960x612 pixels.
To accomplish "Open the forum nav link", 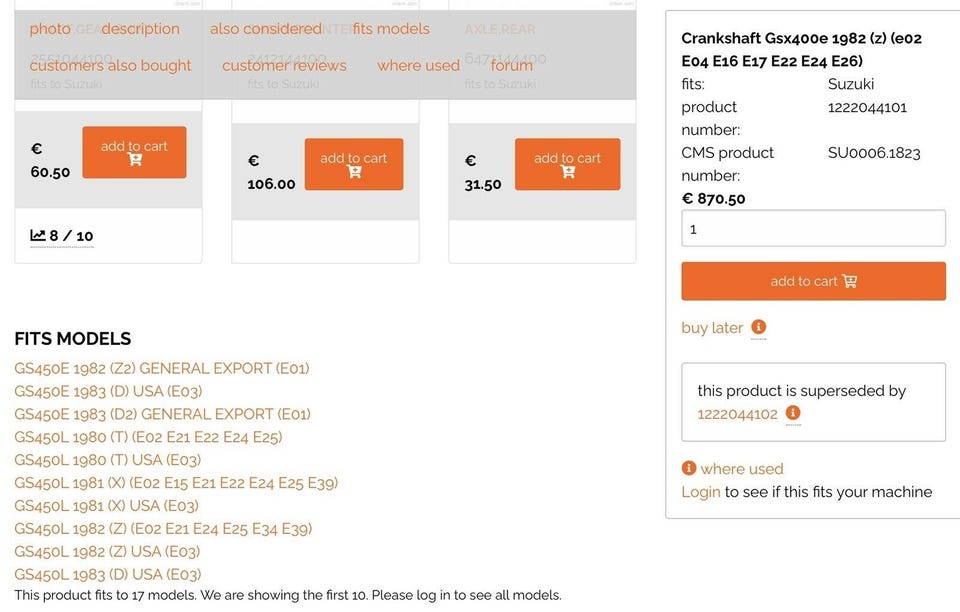I will pyautogui.click(x=512, y=65).
